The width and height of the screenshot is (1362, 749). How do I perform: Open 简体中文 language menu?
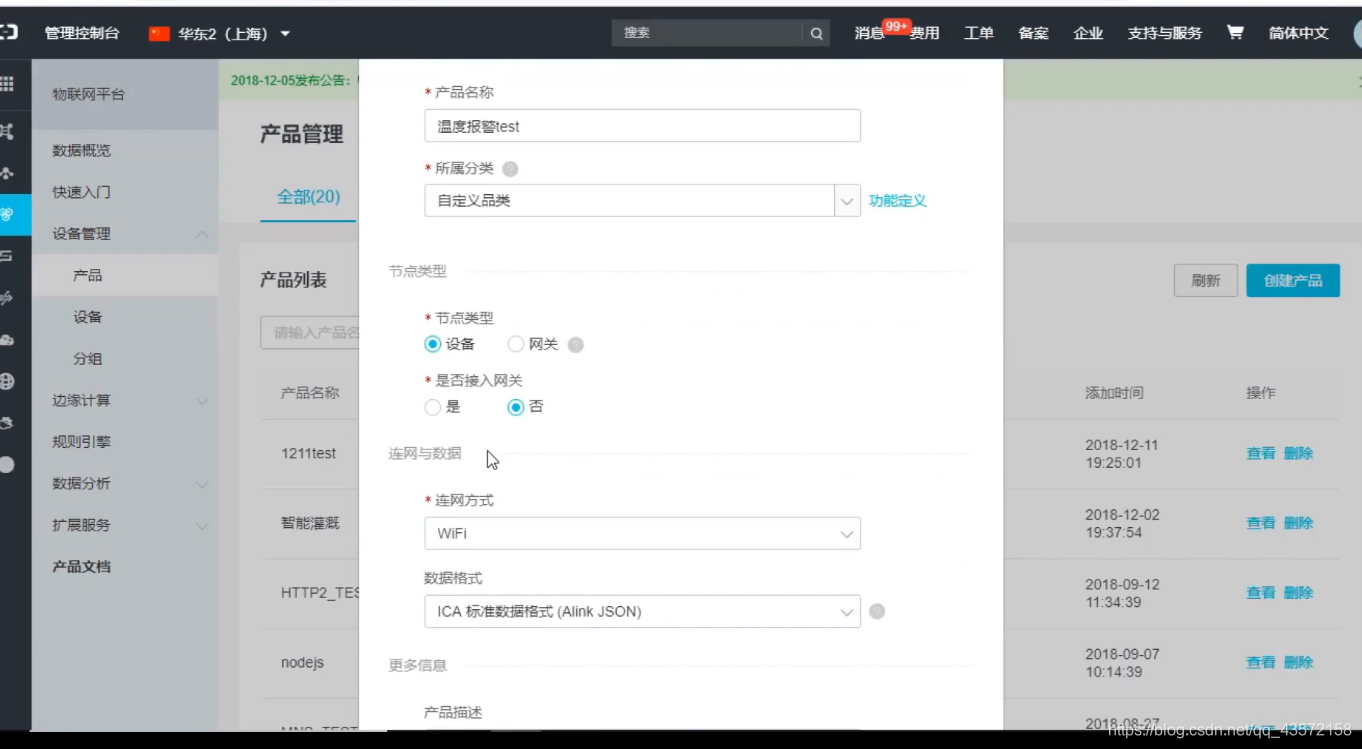1299,33
